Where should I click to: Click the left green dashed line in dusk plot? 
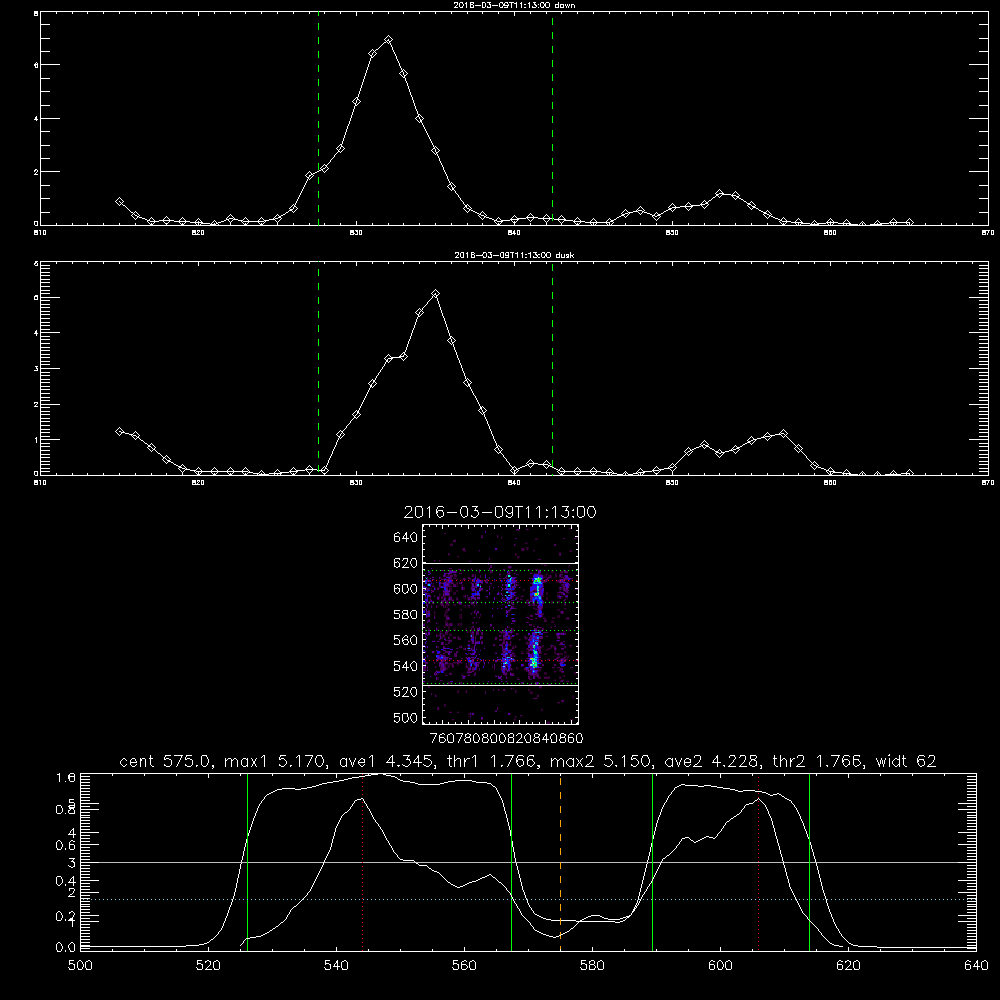click(x=318, y=368)
